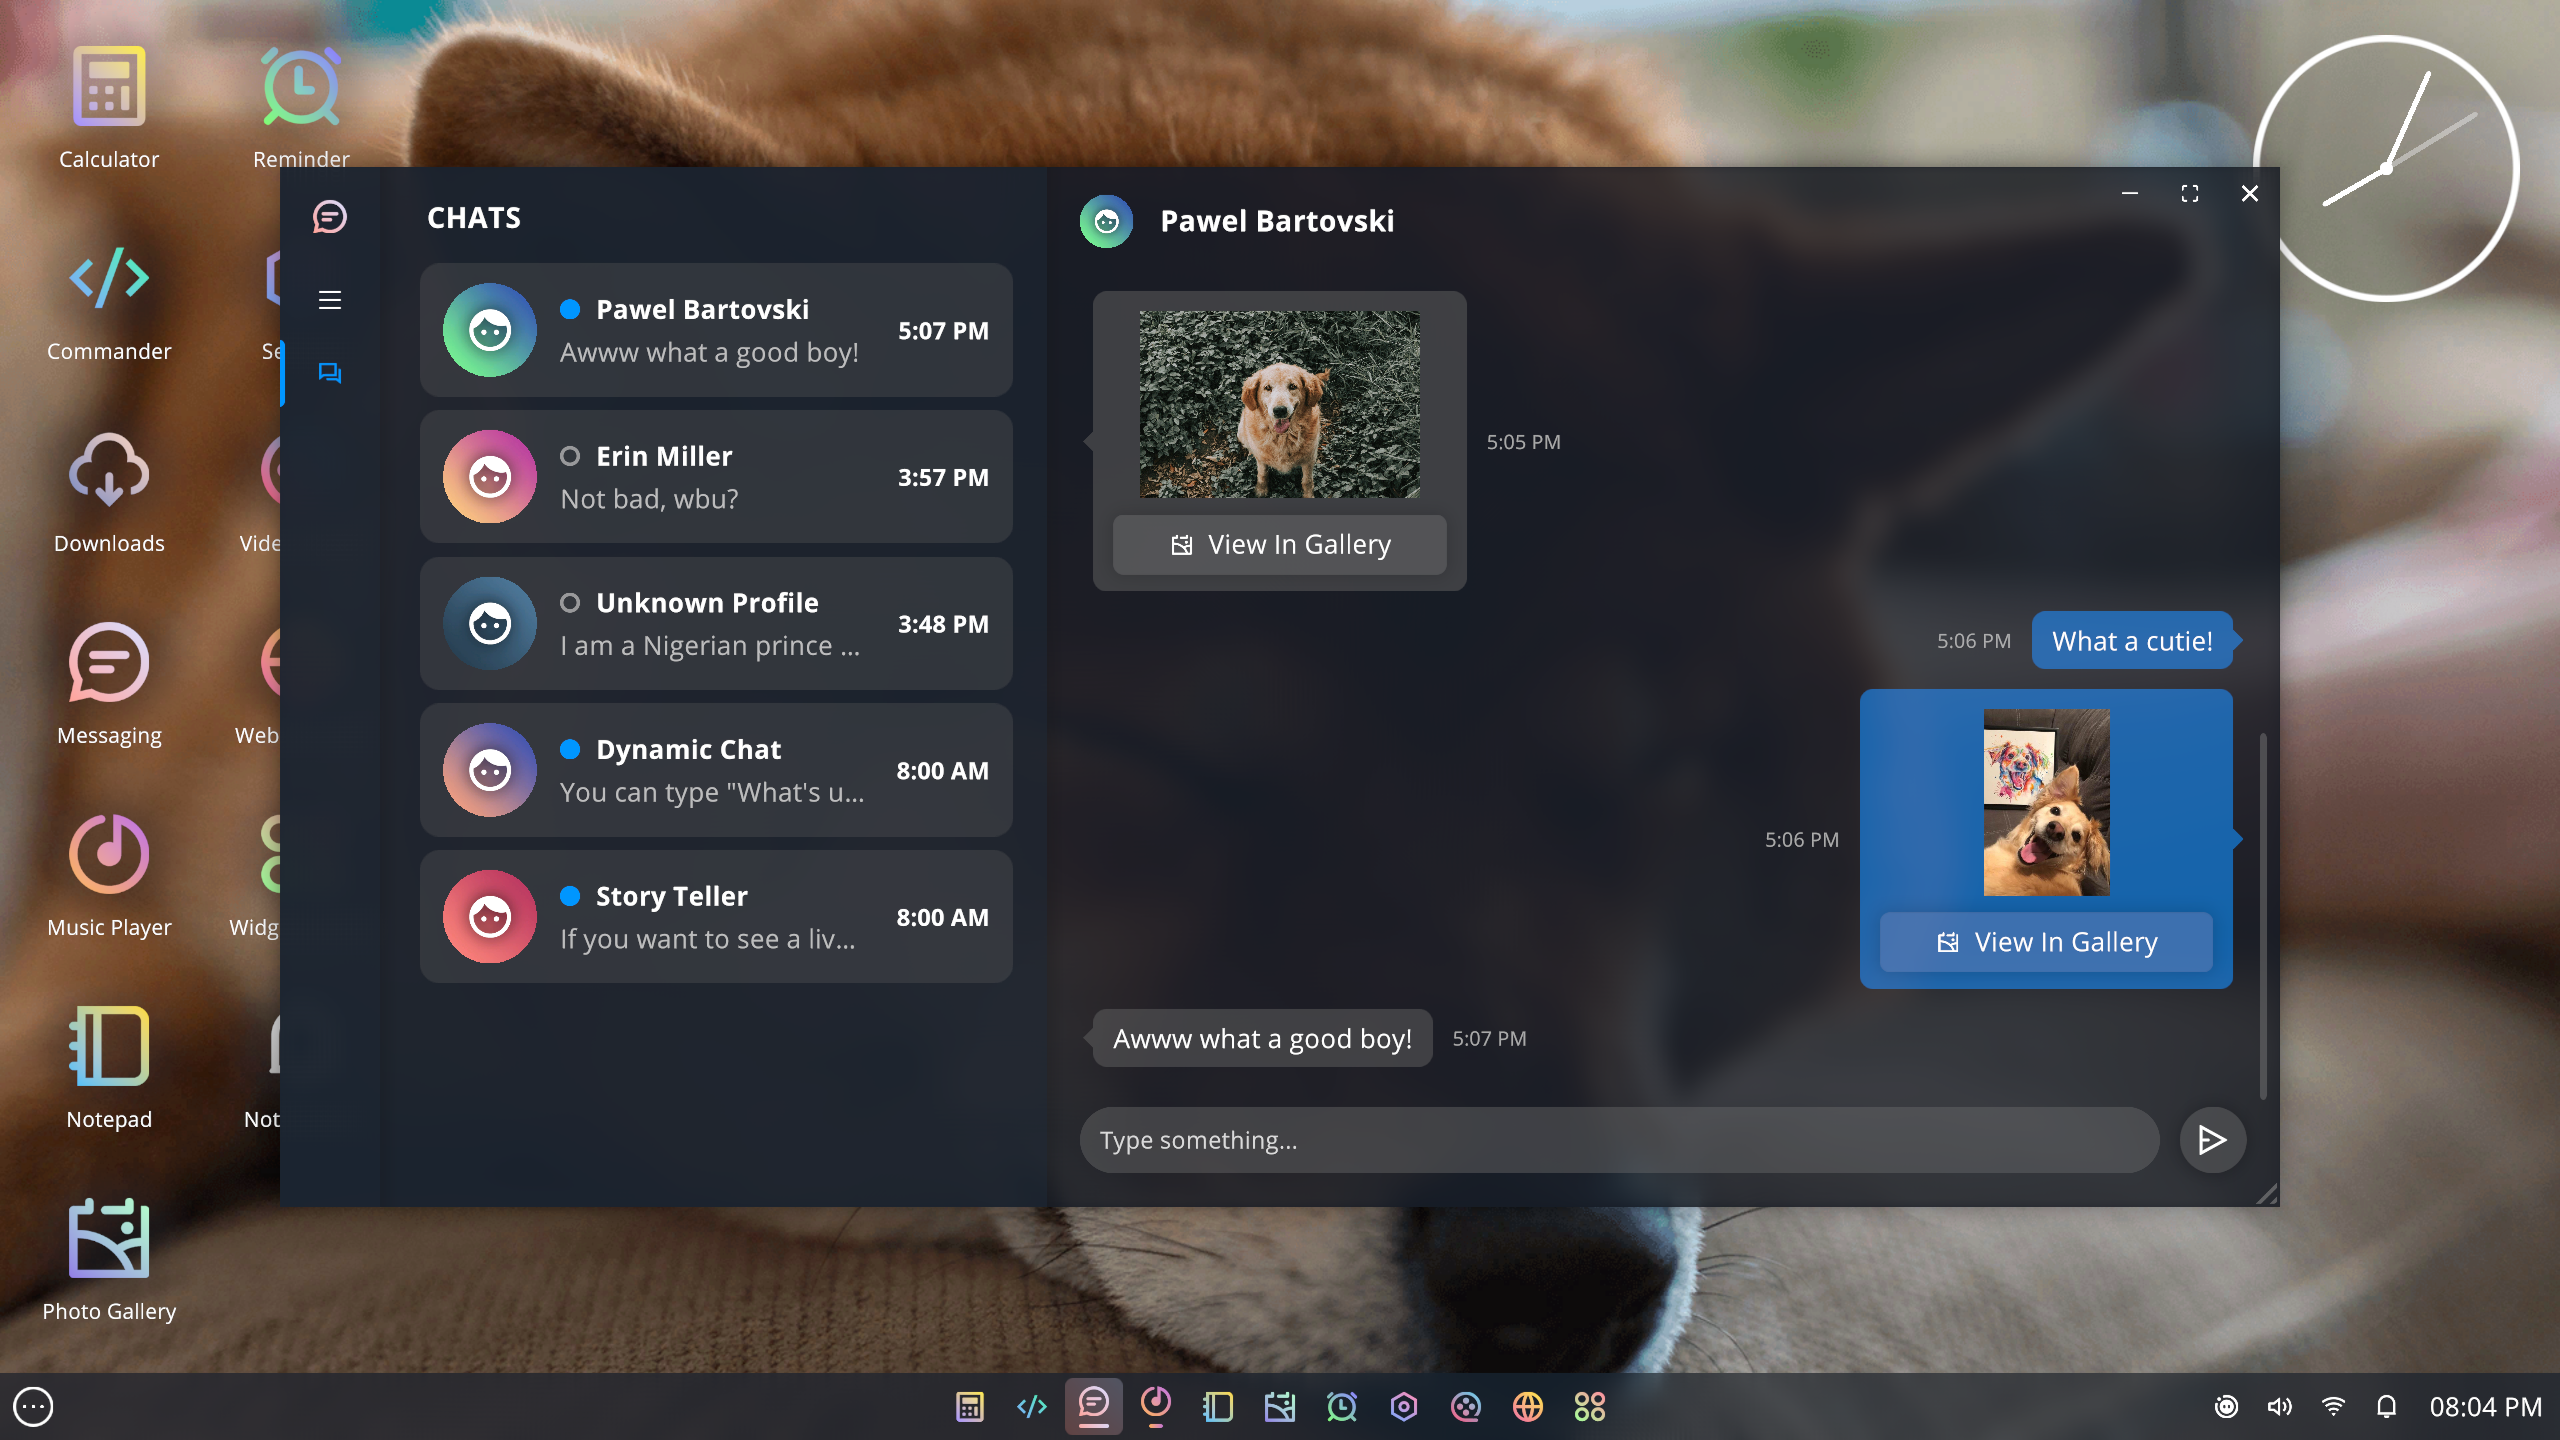The width and height of the screenshot is (2560, 1440).
Task: Open the Story Teller chat
Action: pyautogui.click(x=716, y=917)
